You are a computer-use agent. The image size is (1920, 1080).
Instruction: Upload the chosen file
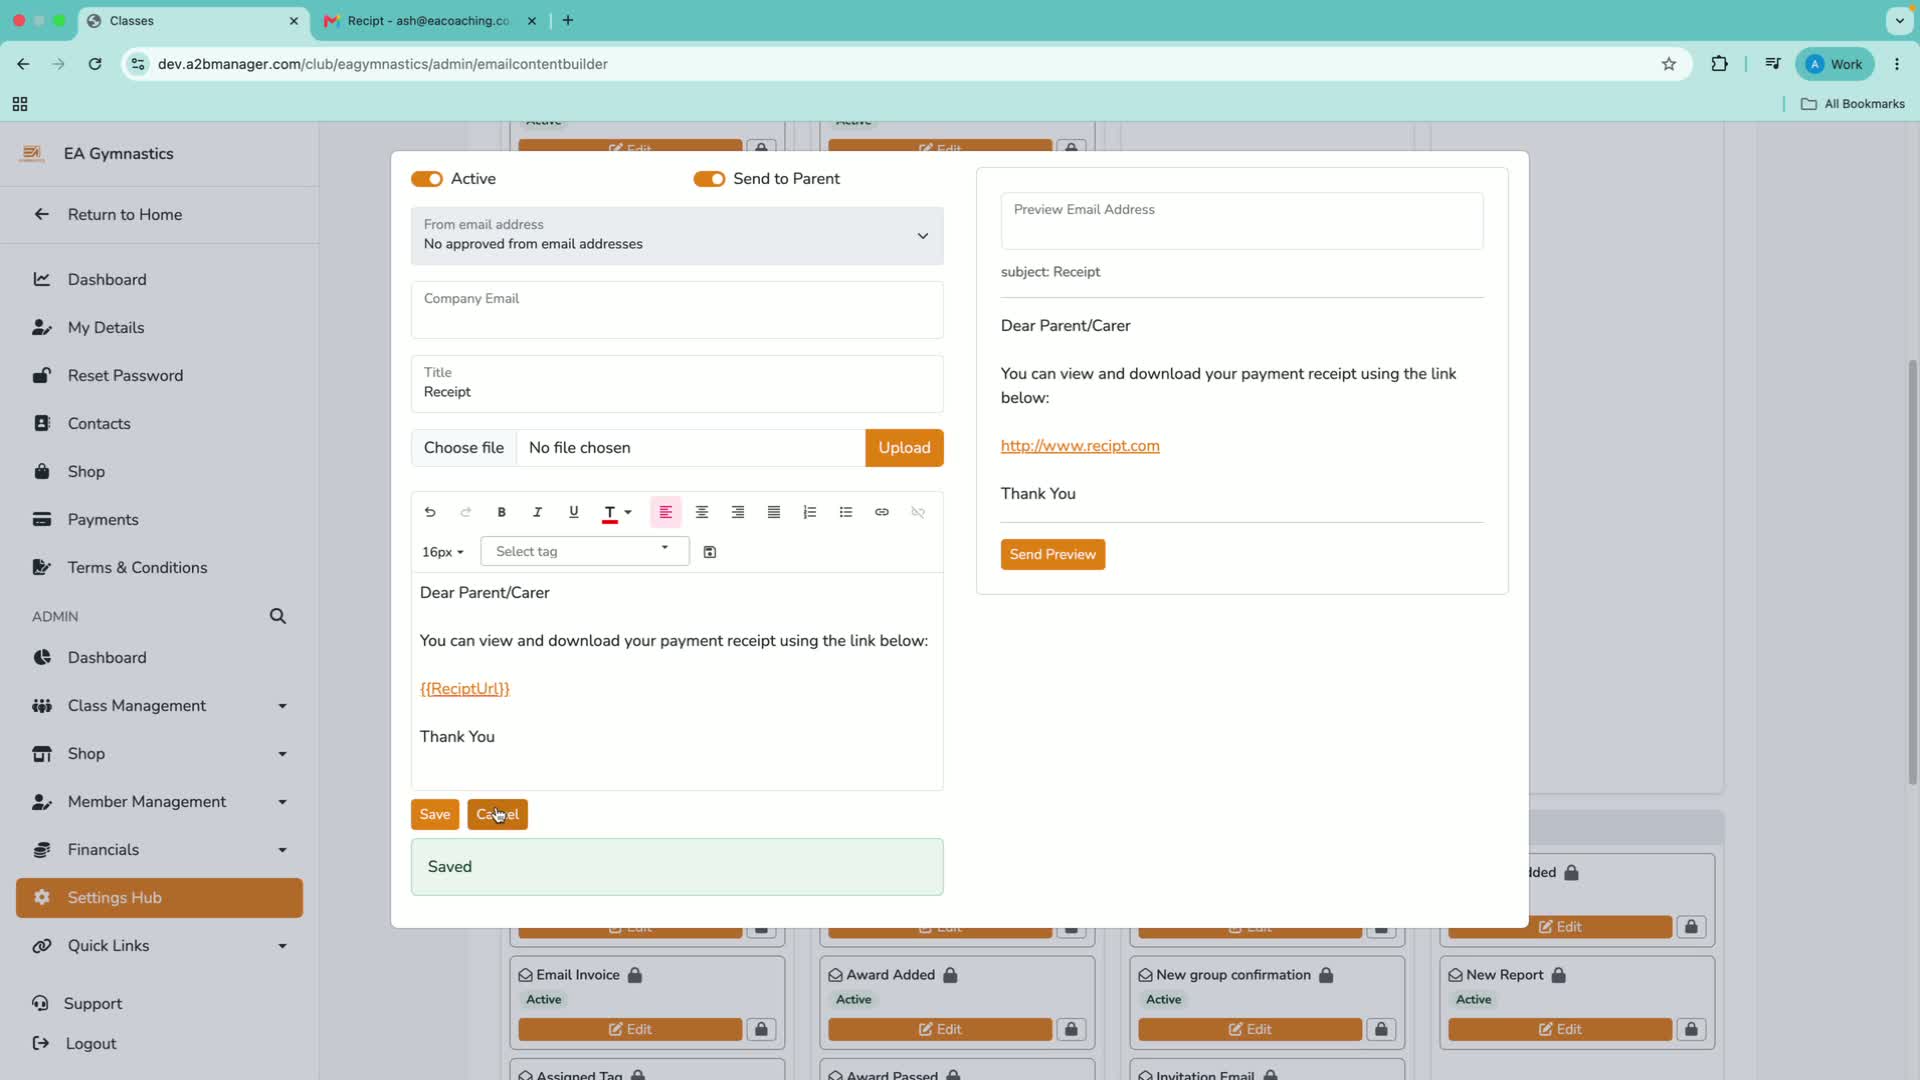coord(904,448)
